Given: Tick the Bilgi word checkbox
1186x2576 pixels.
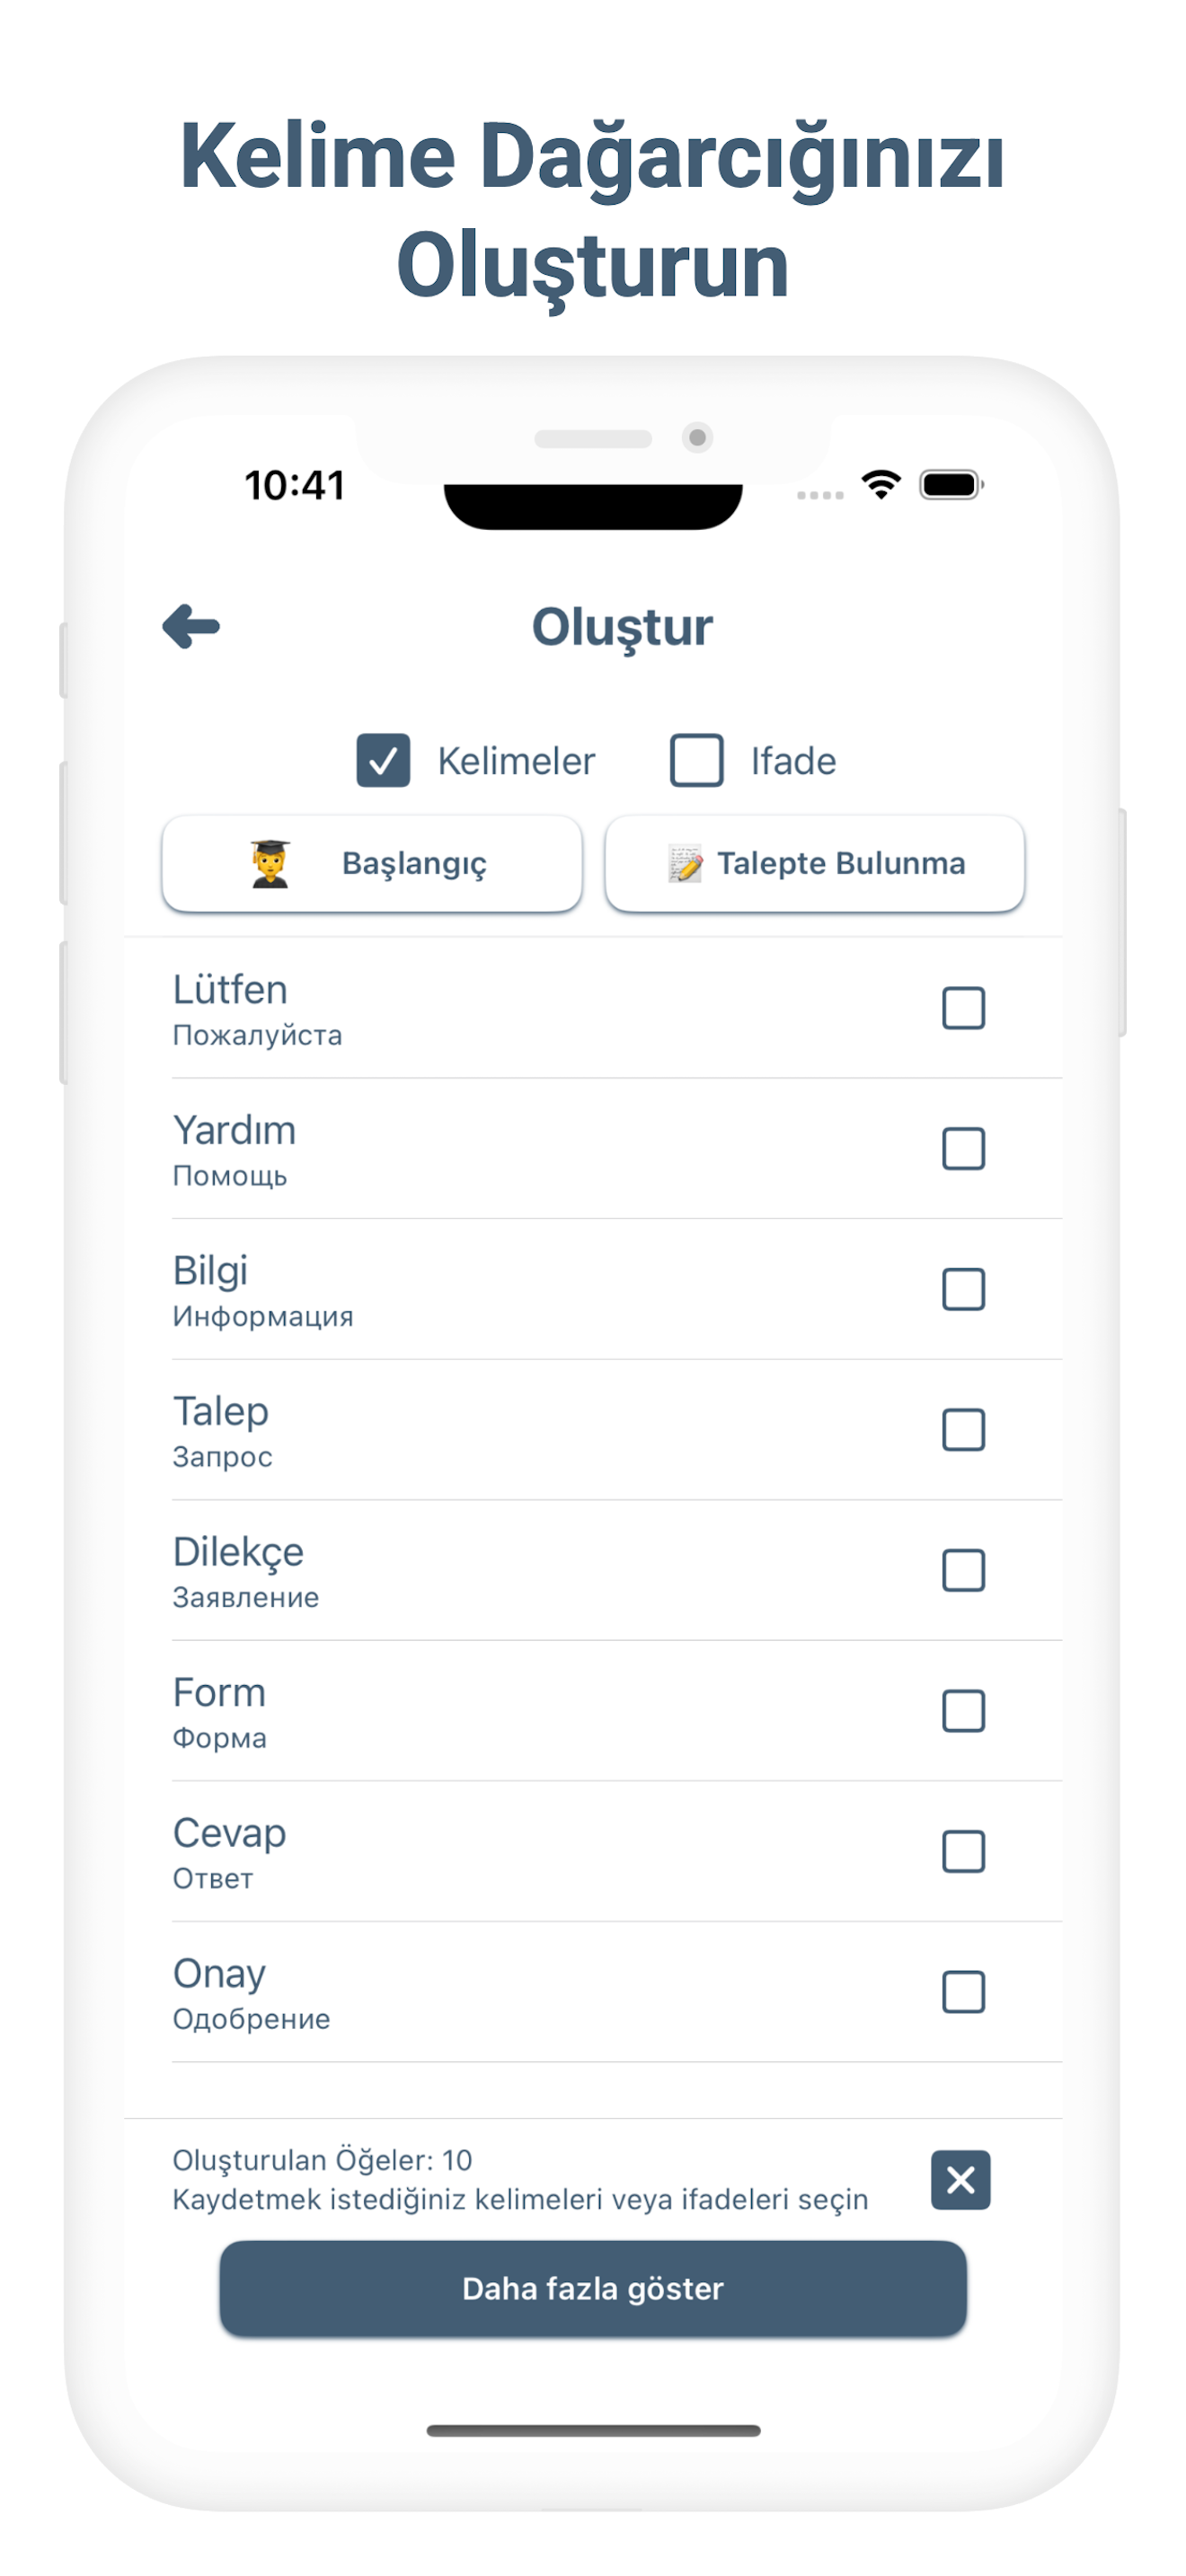Looking at the screenshot, I should click(963, 1289).
